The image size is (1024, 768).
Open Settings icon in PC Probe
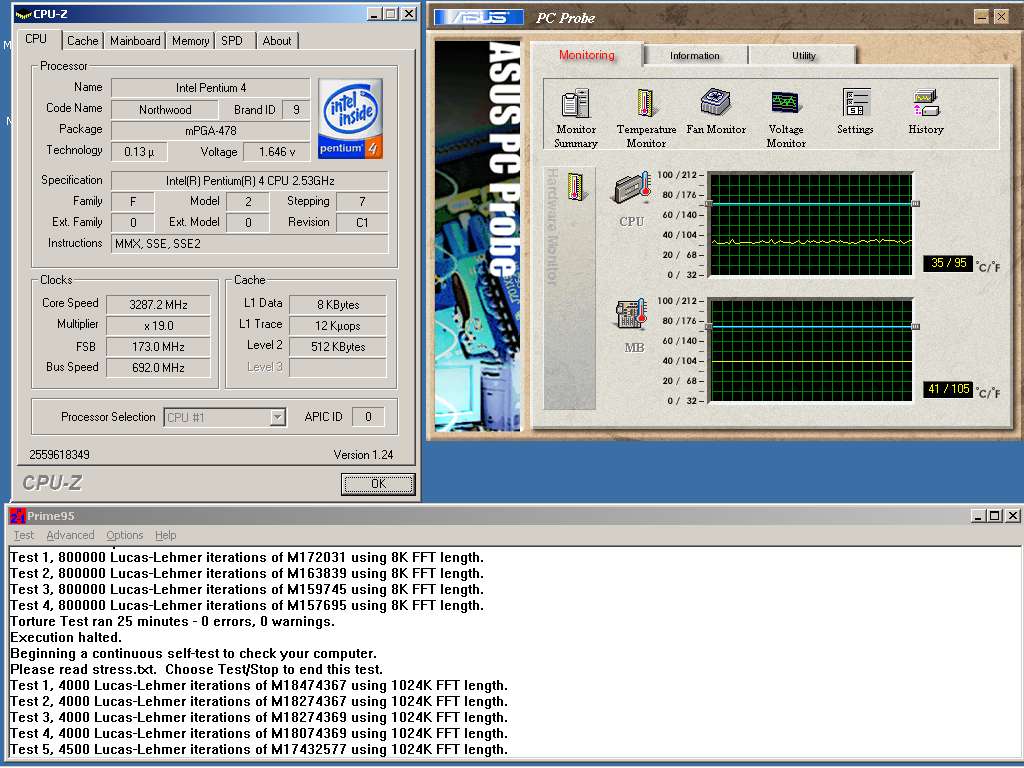point(855,111)
